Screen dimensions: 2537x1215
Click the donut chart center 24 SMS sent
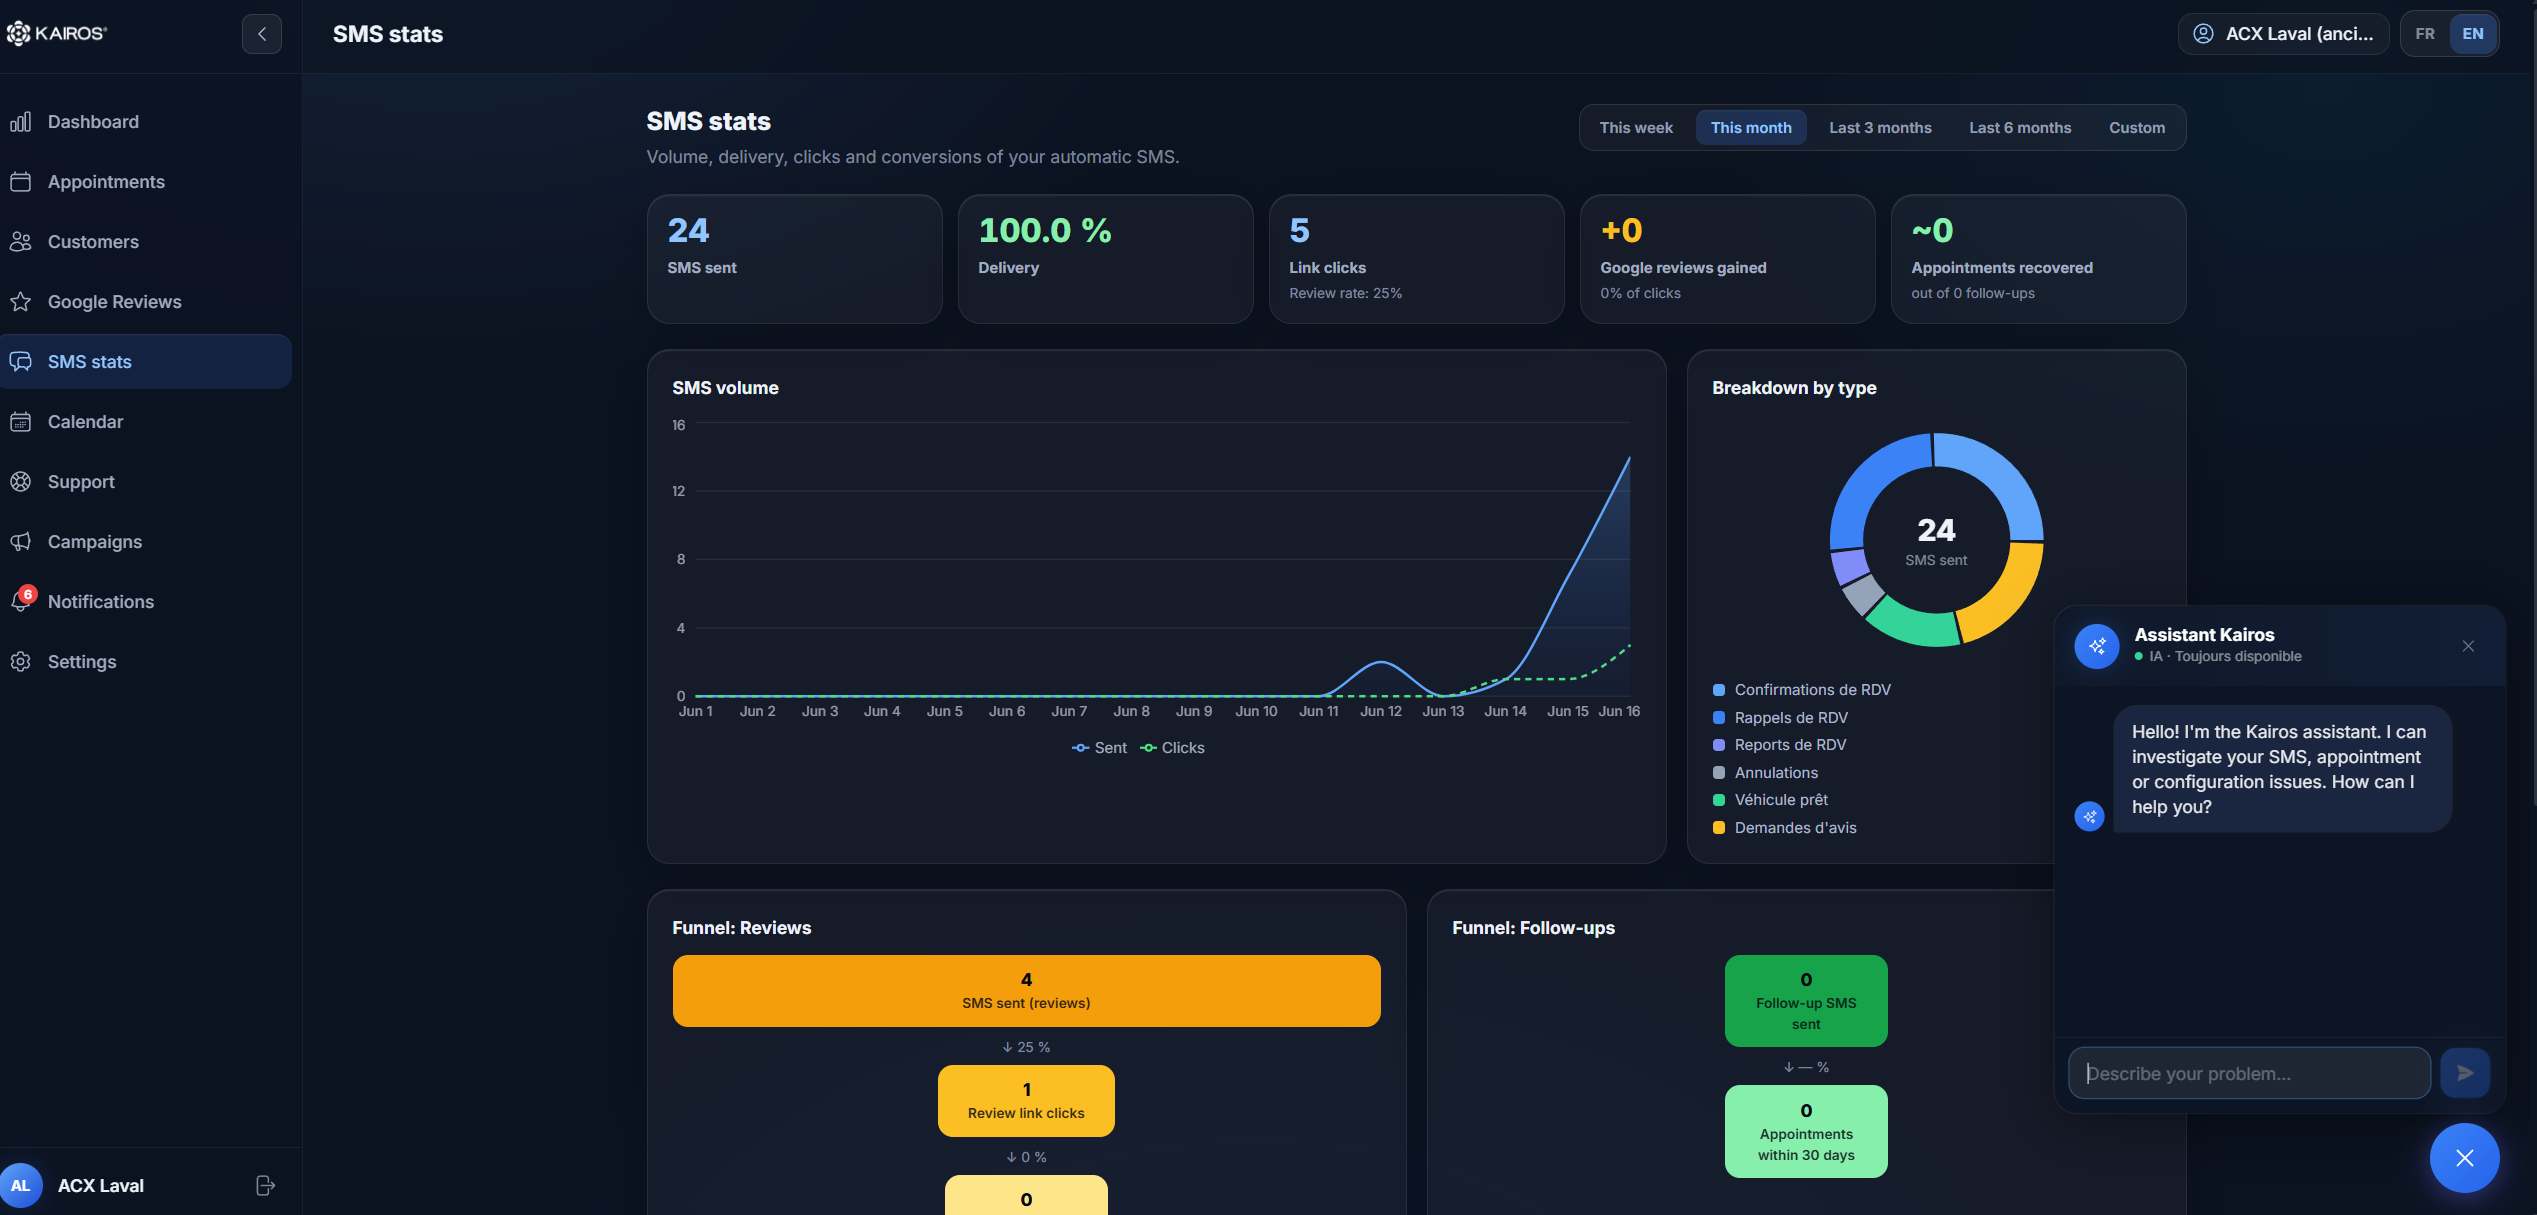(x=1936, y=540)
